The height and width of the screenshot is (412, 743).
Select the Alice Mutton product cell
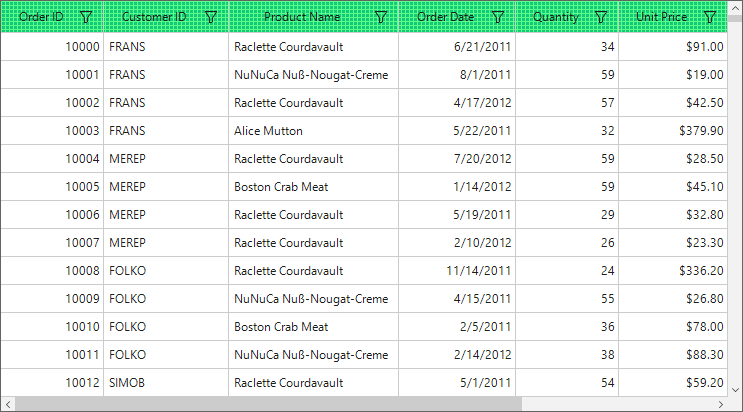click(313, 130)
